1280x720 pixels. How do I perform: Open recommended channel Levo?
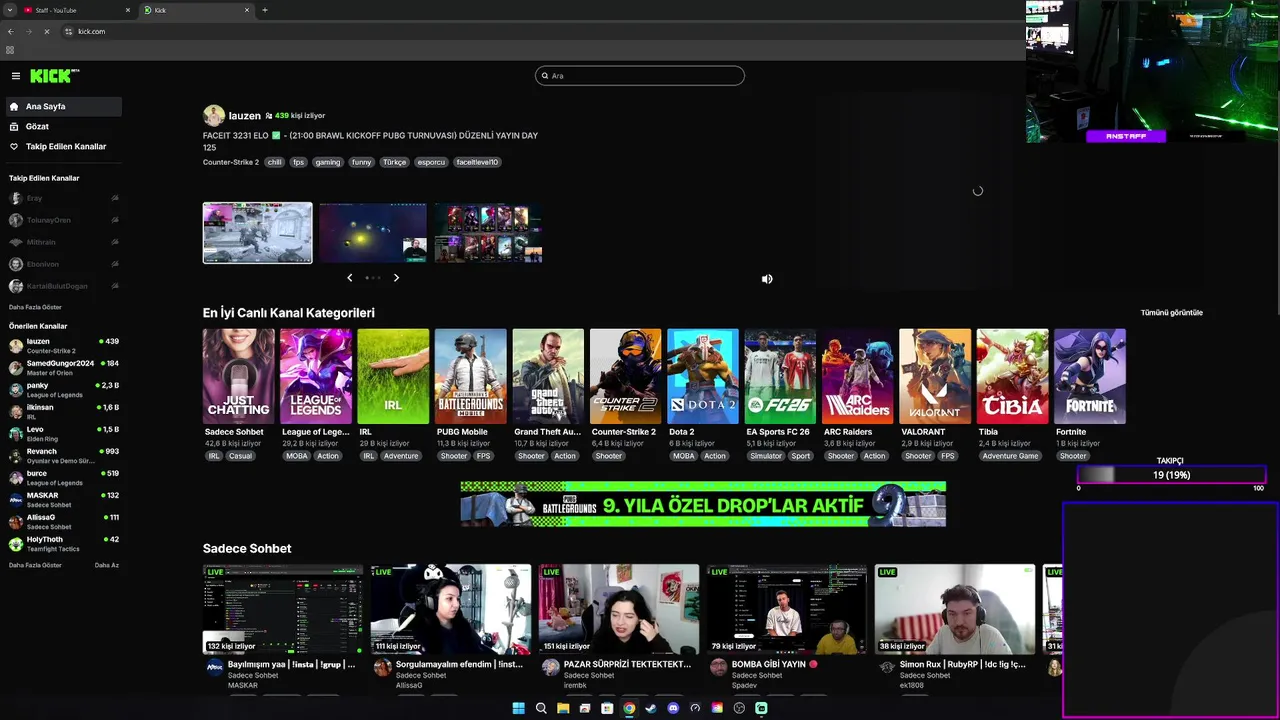point(63,434)
